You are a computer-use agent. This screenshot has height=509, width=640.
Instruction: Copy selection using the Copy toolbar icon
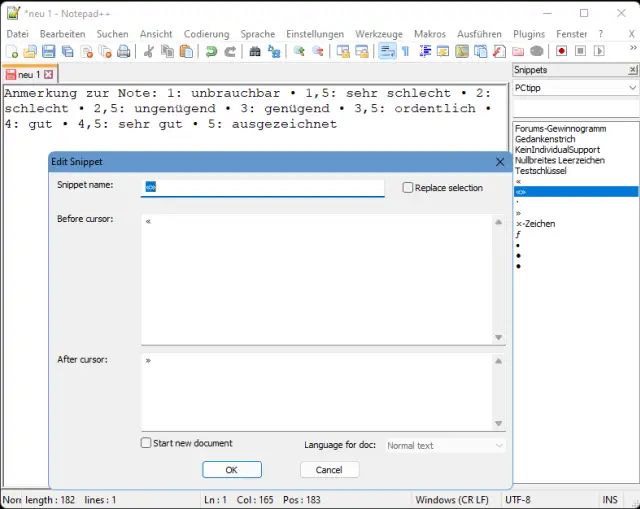[x=167, y=51]
